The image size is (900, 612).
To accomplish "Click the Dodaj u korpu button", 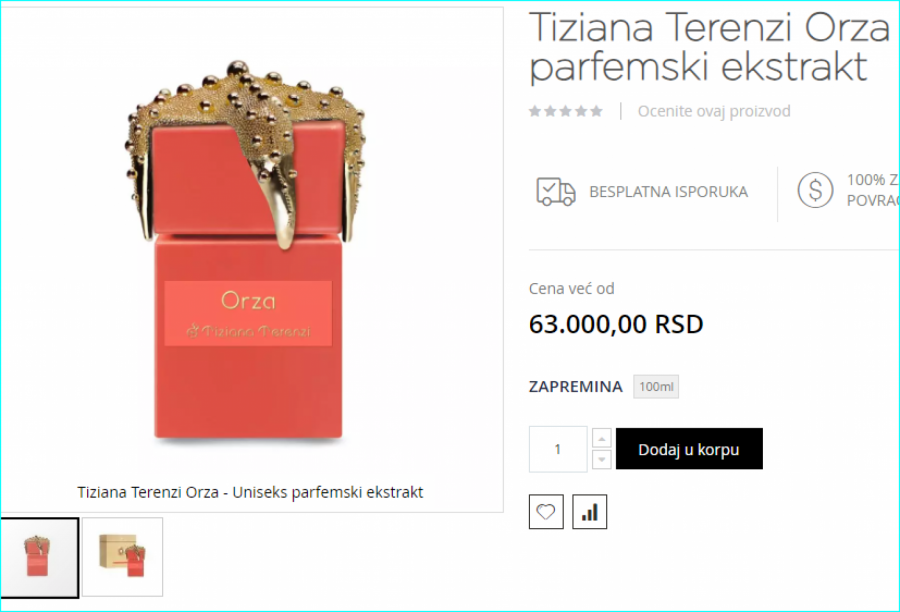I will [689, 449].
